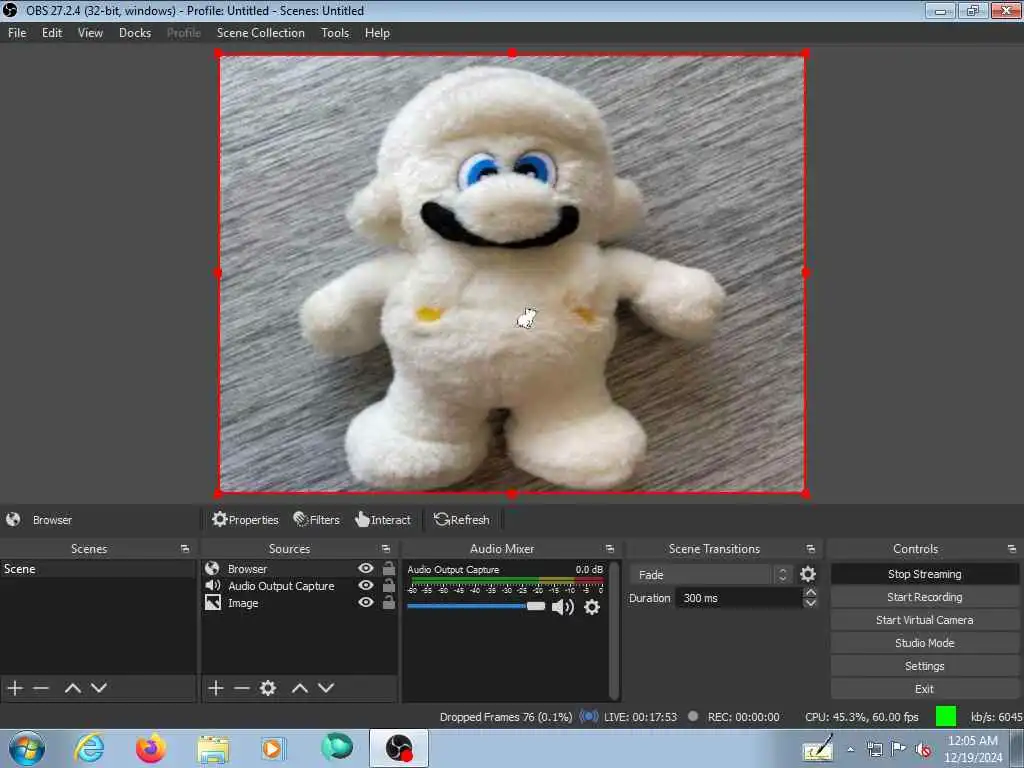This screenshot has height=768, width=1024.
Task: Select the Audio Output Capture source row
Action: coord(299,585)
